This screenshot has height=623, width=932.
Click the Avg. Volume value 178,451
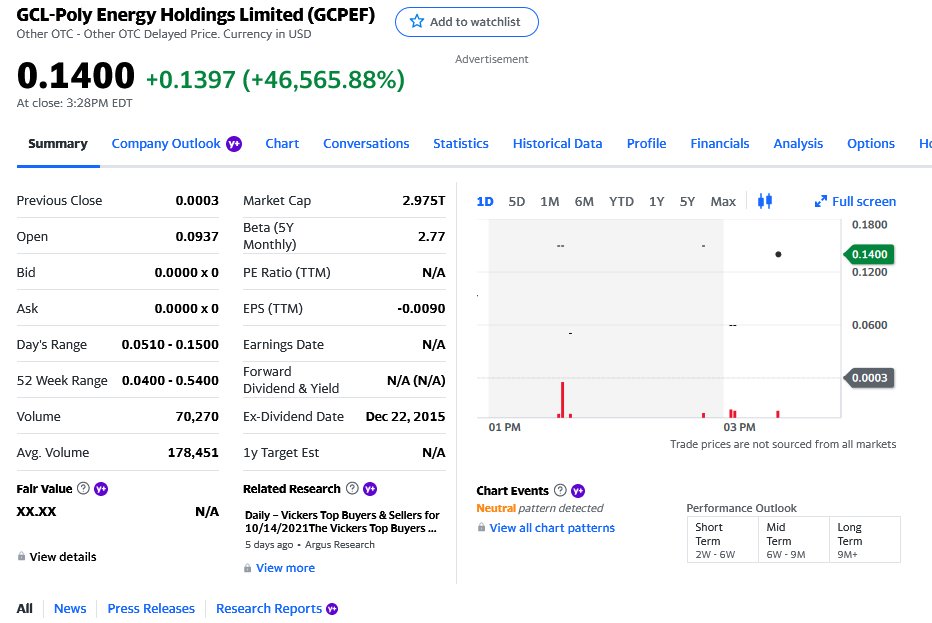(x=193, y=452)
